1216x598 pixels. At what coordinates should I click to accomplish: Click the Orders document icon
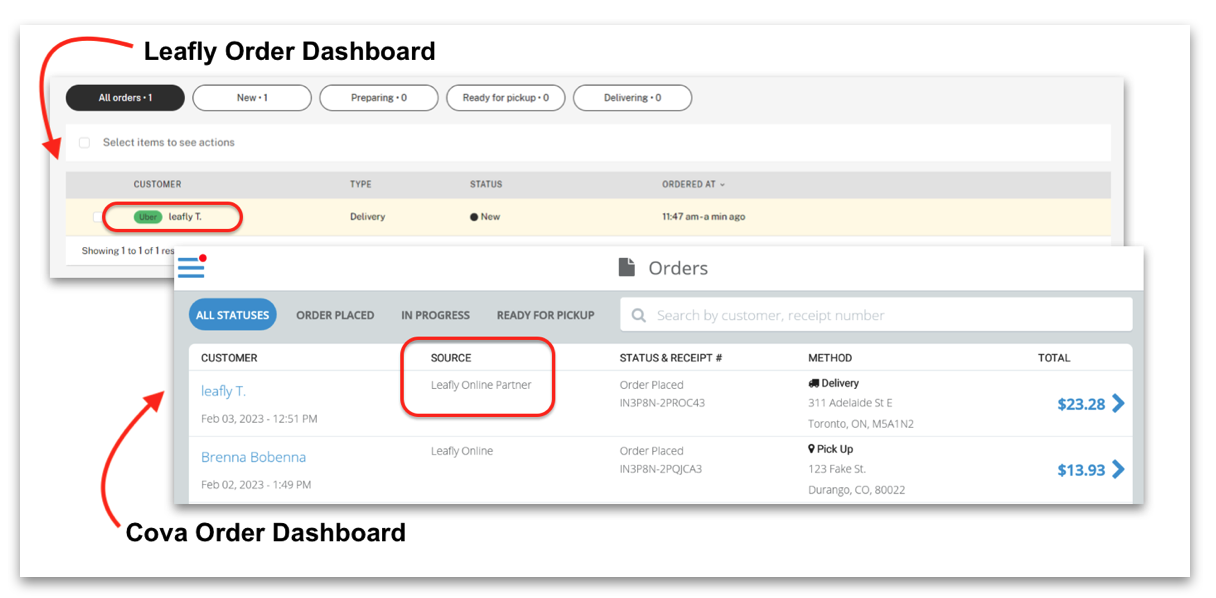(627, 267)
